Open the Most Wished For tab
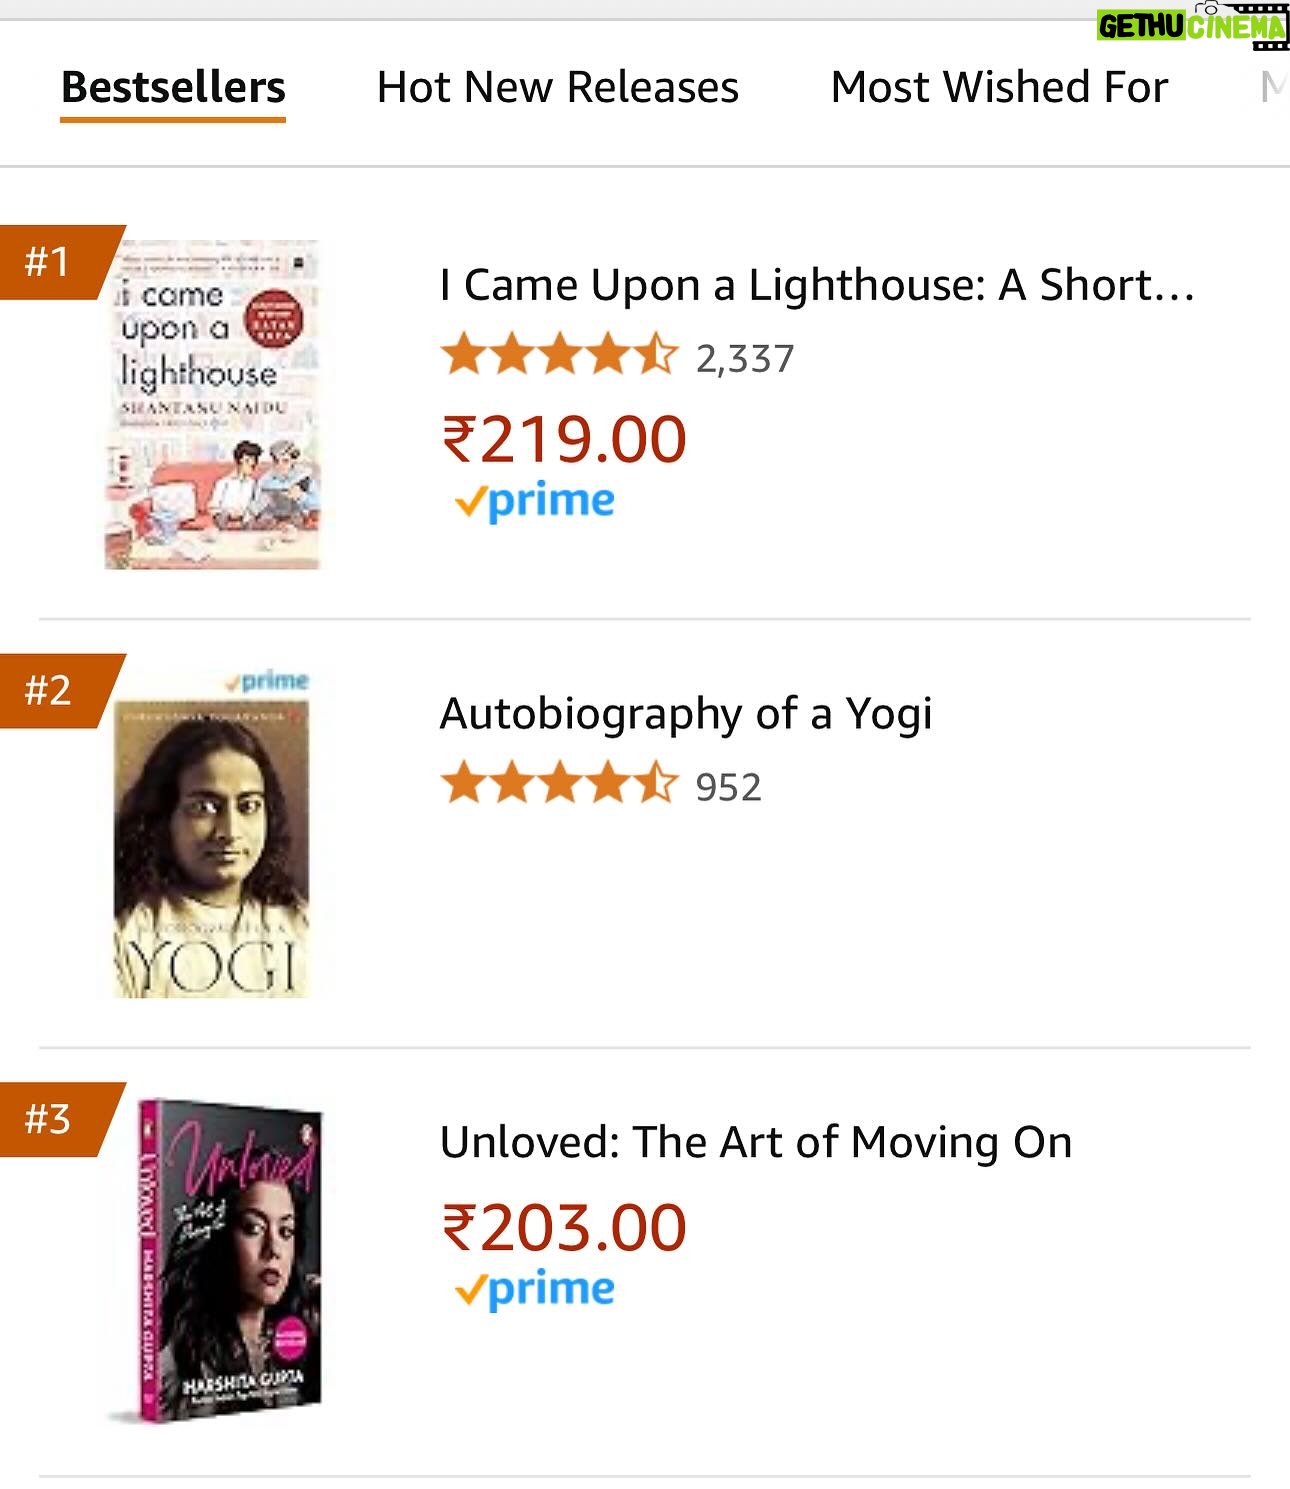This screenshot has height=1489, width=1290. (999, 88)
